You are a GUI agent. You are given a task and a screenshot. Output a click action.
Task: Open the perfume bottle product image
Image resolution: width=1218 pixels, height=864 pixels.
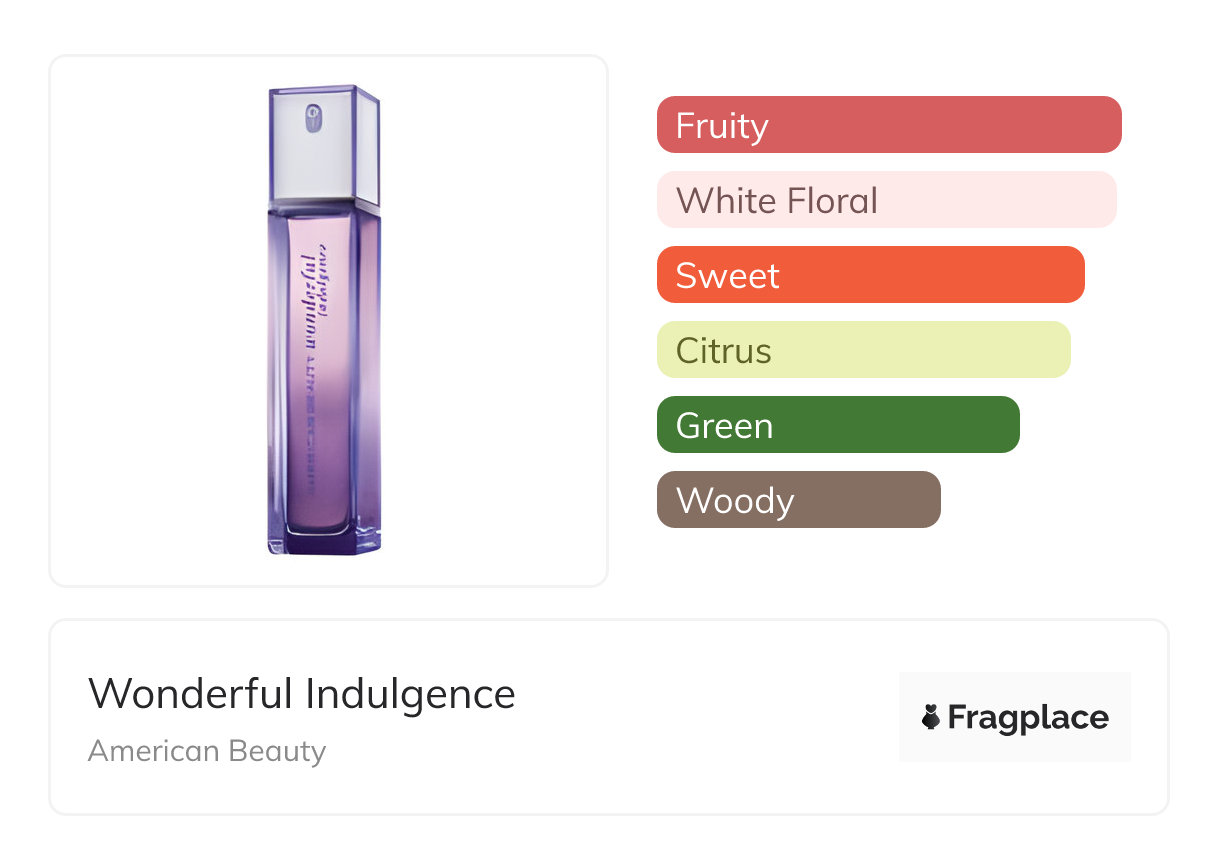(323, 320)
